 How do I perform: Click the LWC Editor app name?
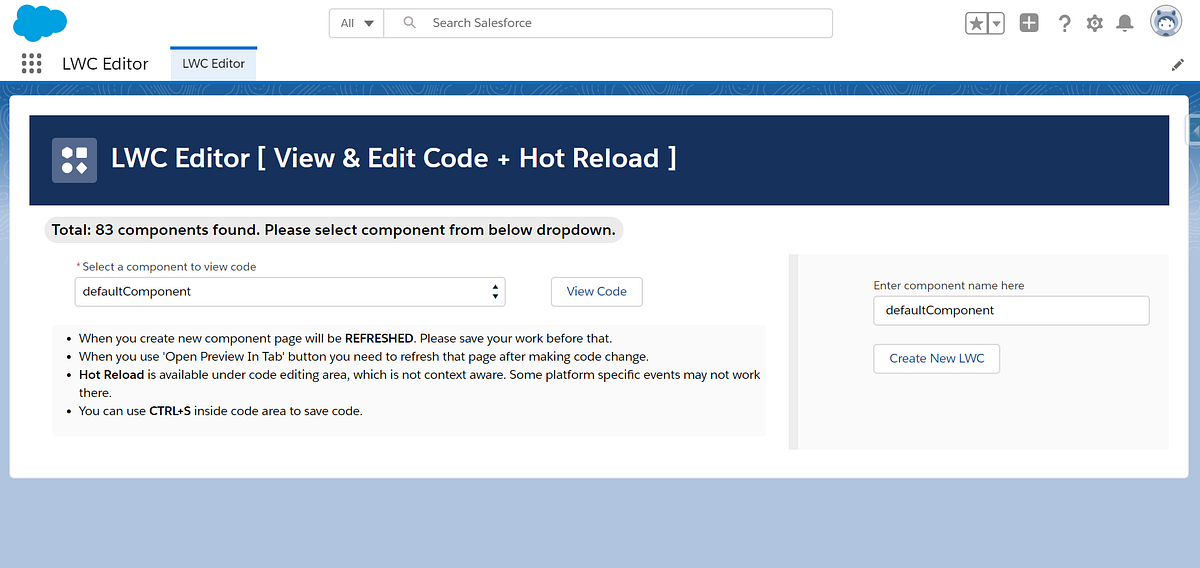point(105,64)
